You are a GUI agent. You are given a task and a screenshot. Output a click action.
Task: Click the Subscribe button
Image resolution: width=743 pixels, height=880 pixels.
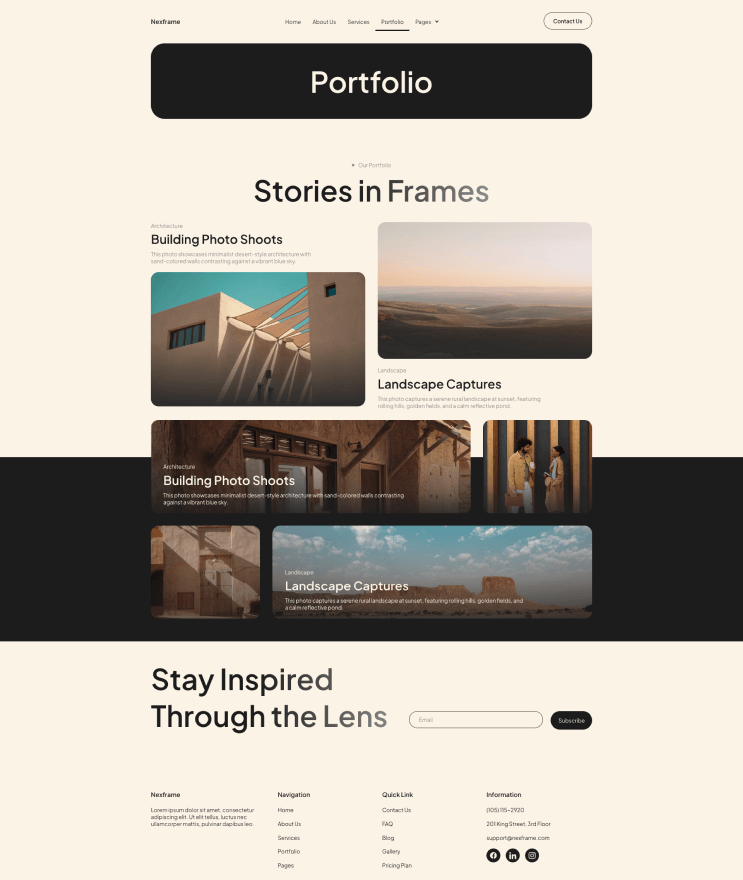click(x=571, y=720)
